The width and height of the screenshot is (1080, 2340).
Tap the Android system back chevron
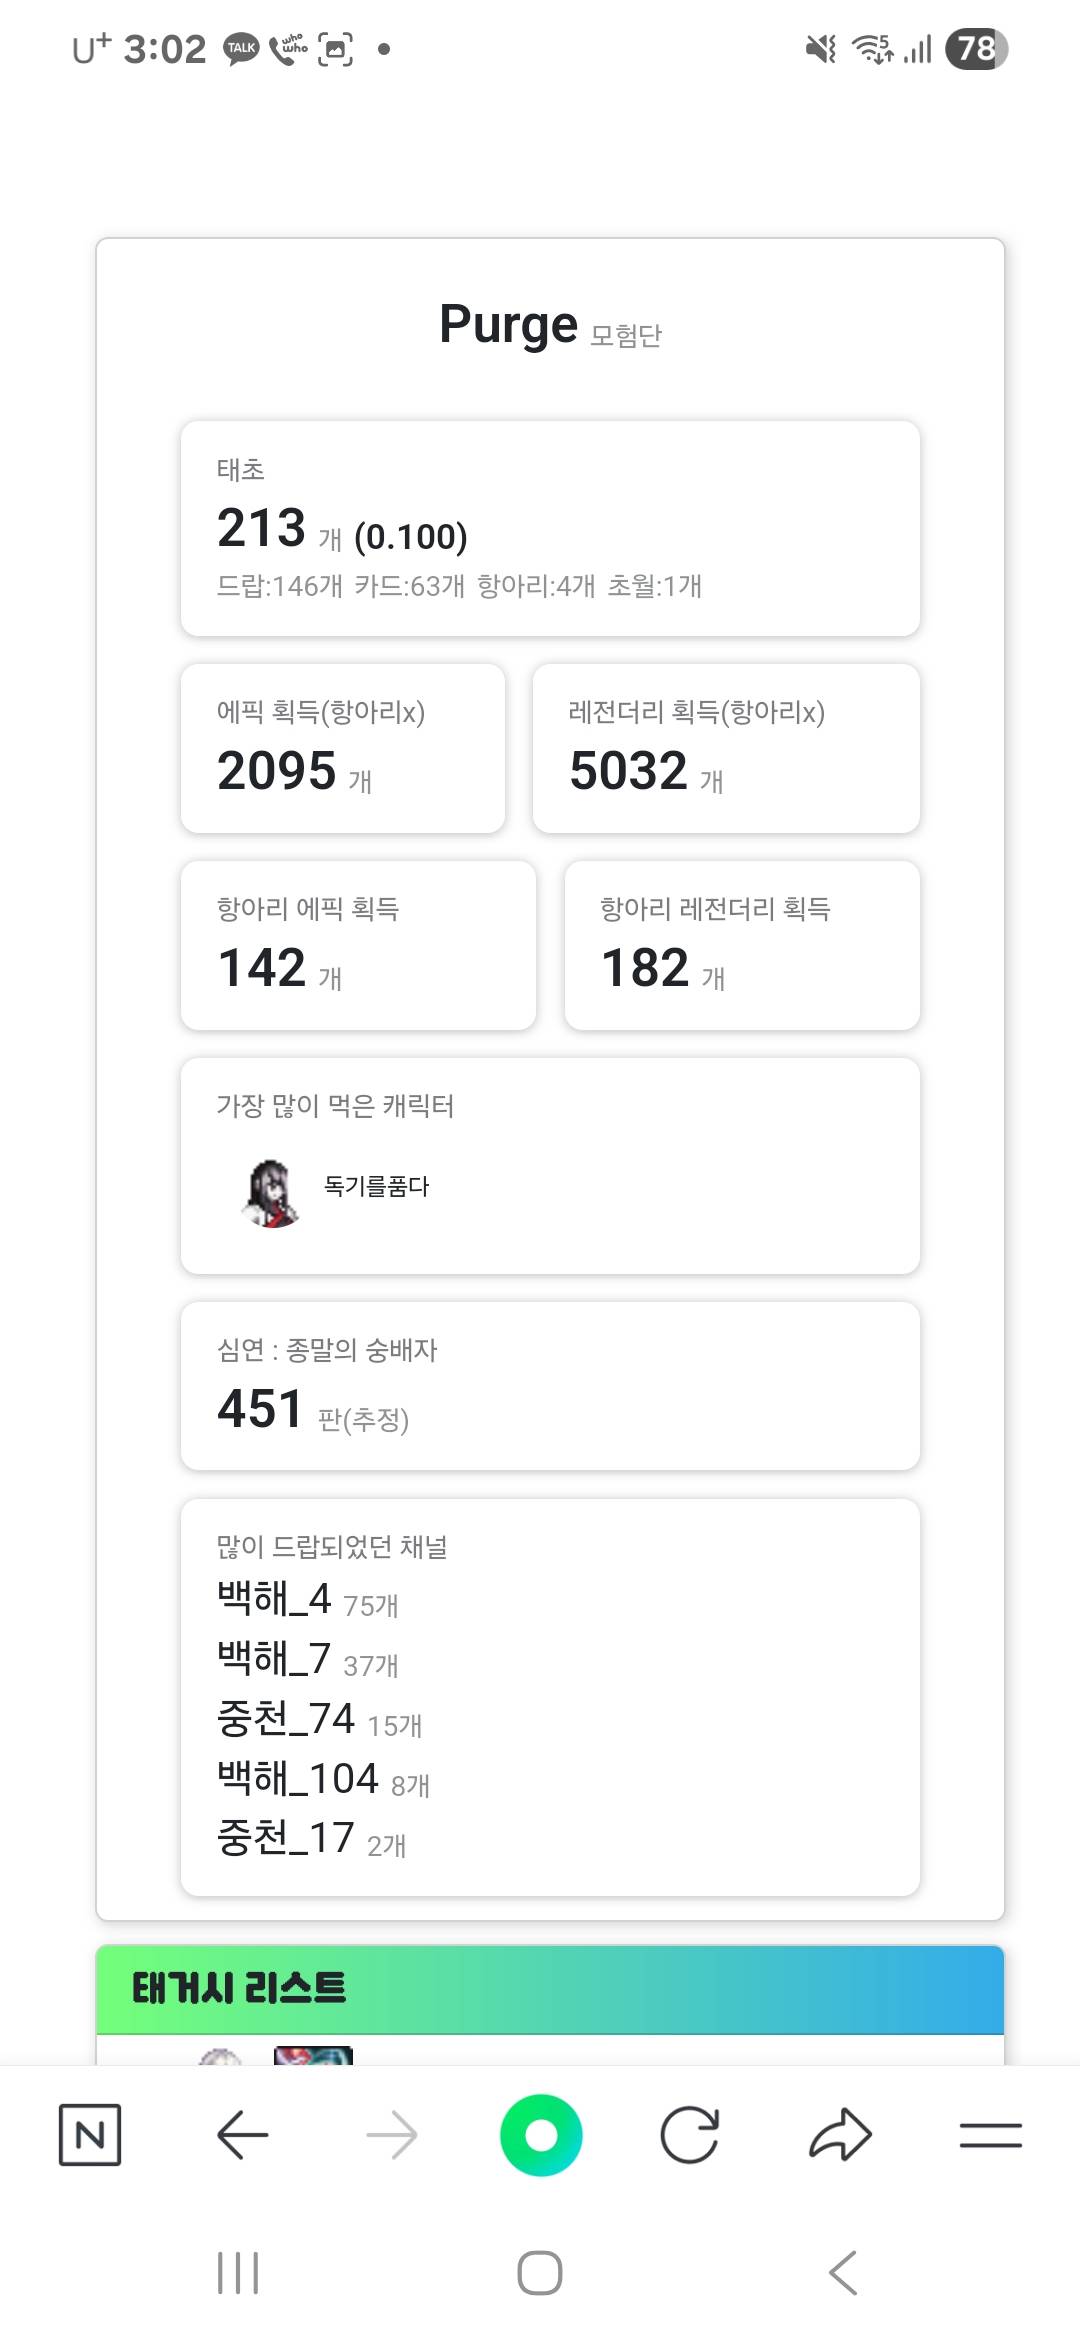tap(843, 2273)
